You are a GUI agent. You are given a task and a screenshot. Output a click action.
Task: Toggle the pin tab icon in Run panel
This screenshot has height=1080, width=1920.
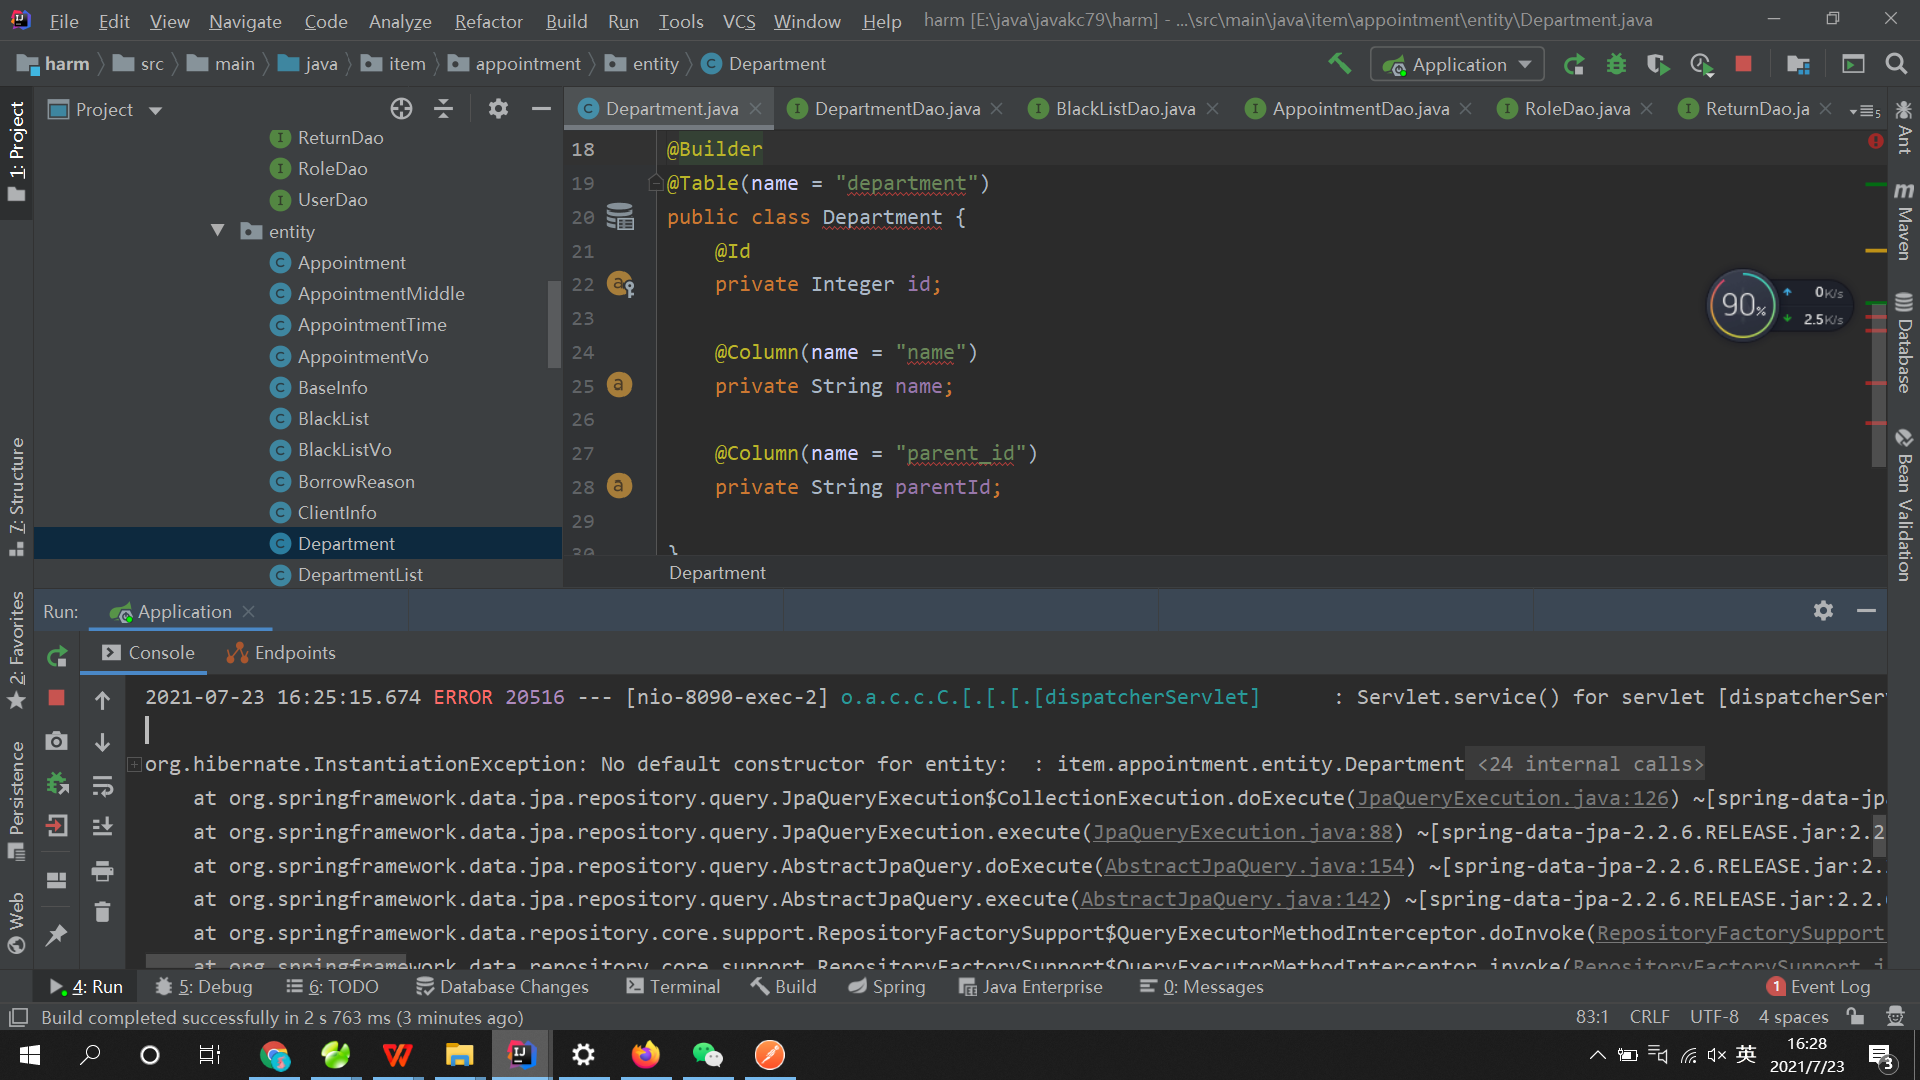click(57, 935)
